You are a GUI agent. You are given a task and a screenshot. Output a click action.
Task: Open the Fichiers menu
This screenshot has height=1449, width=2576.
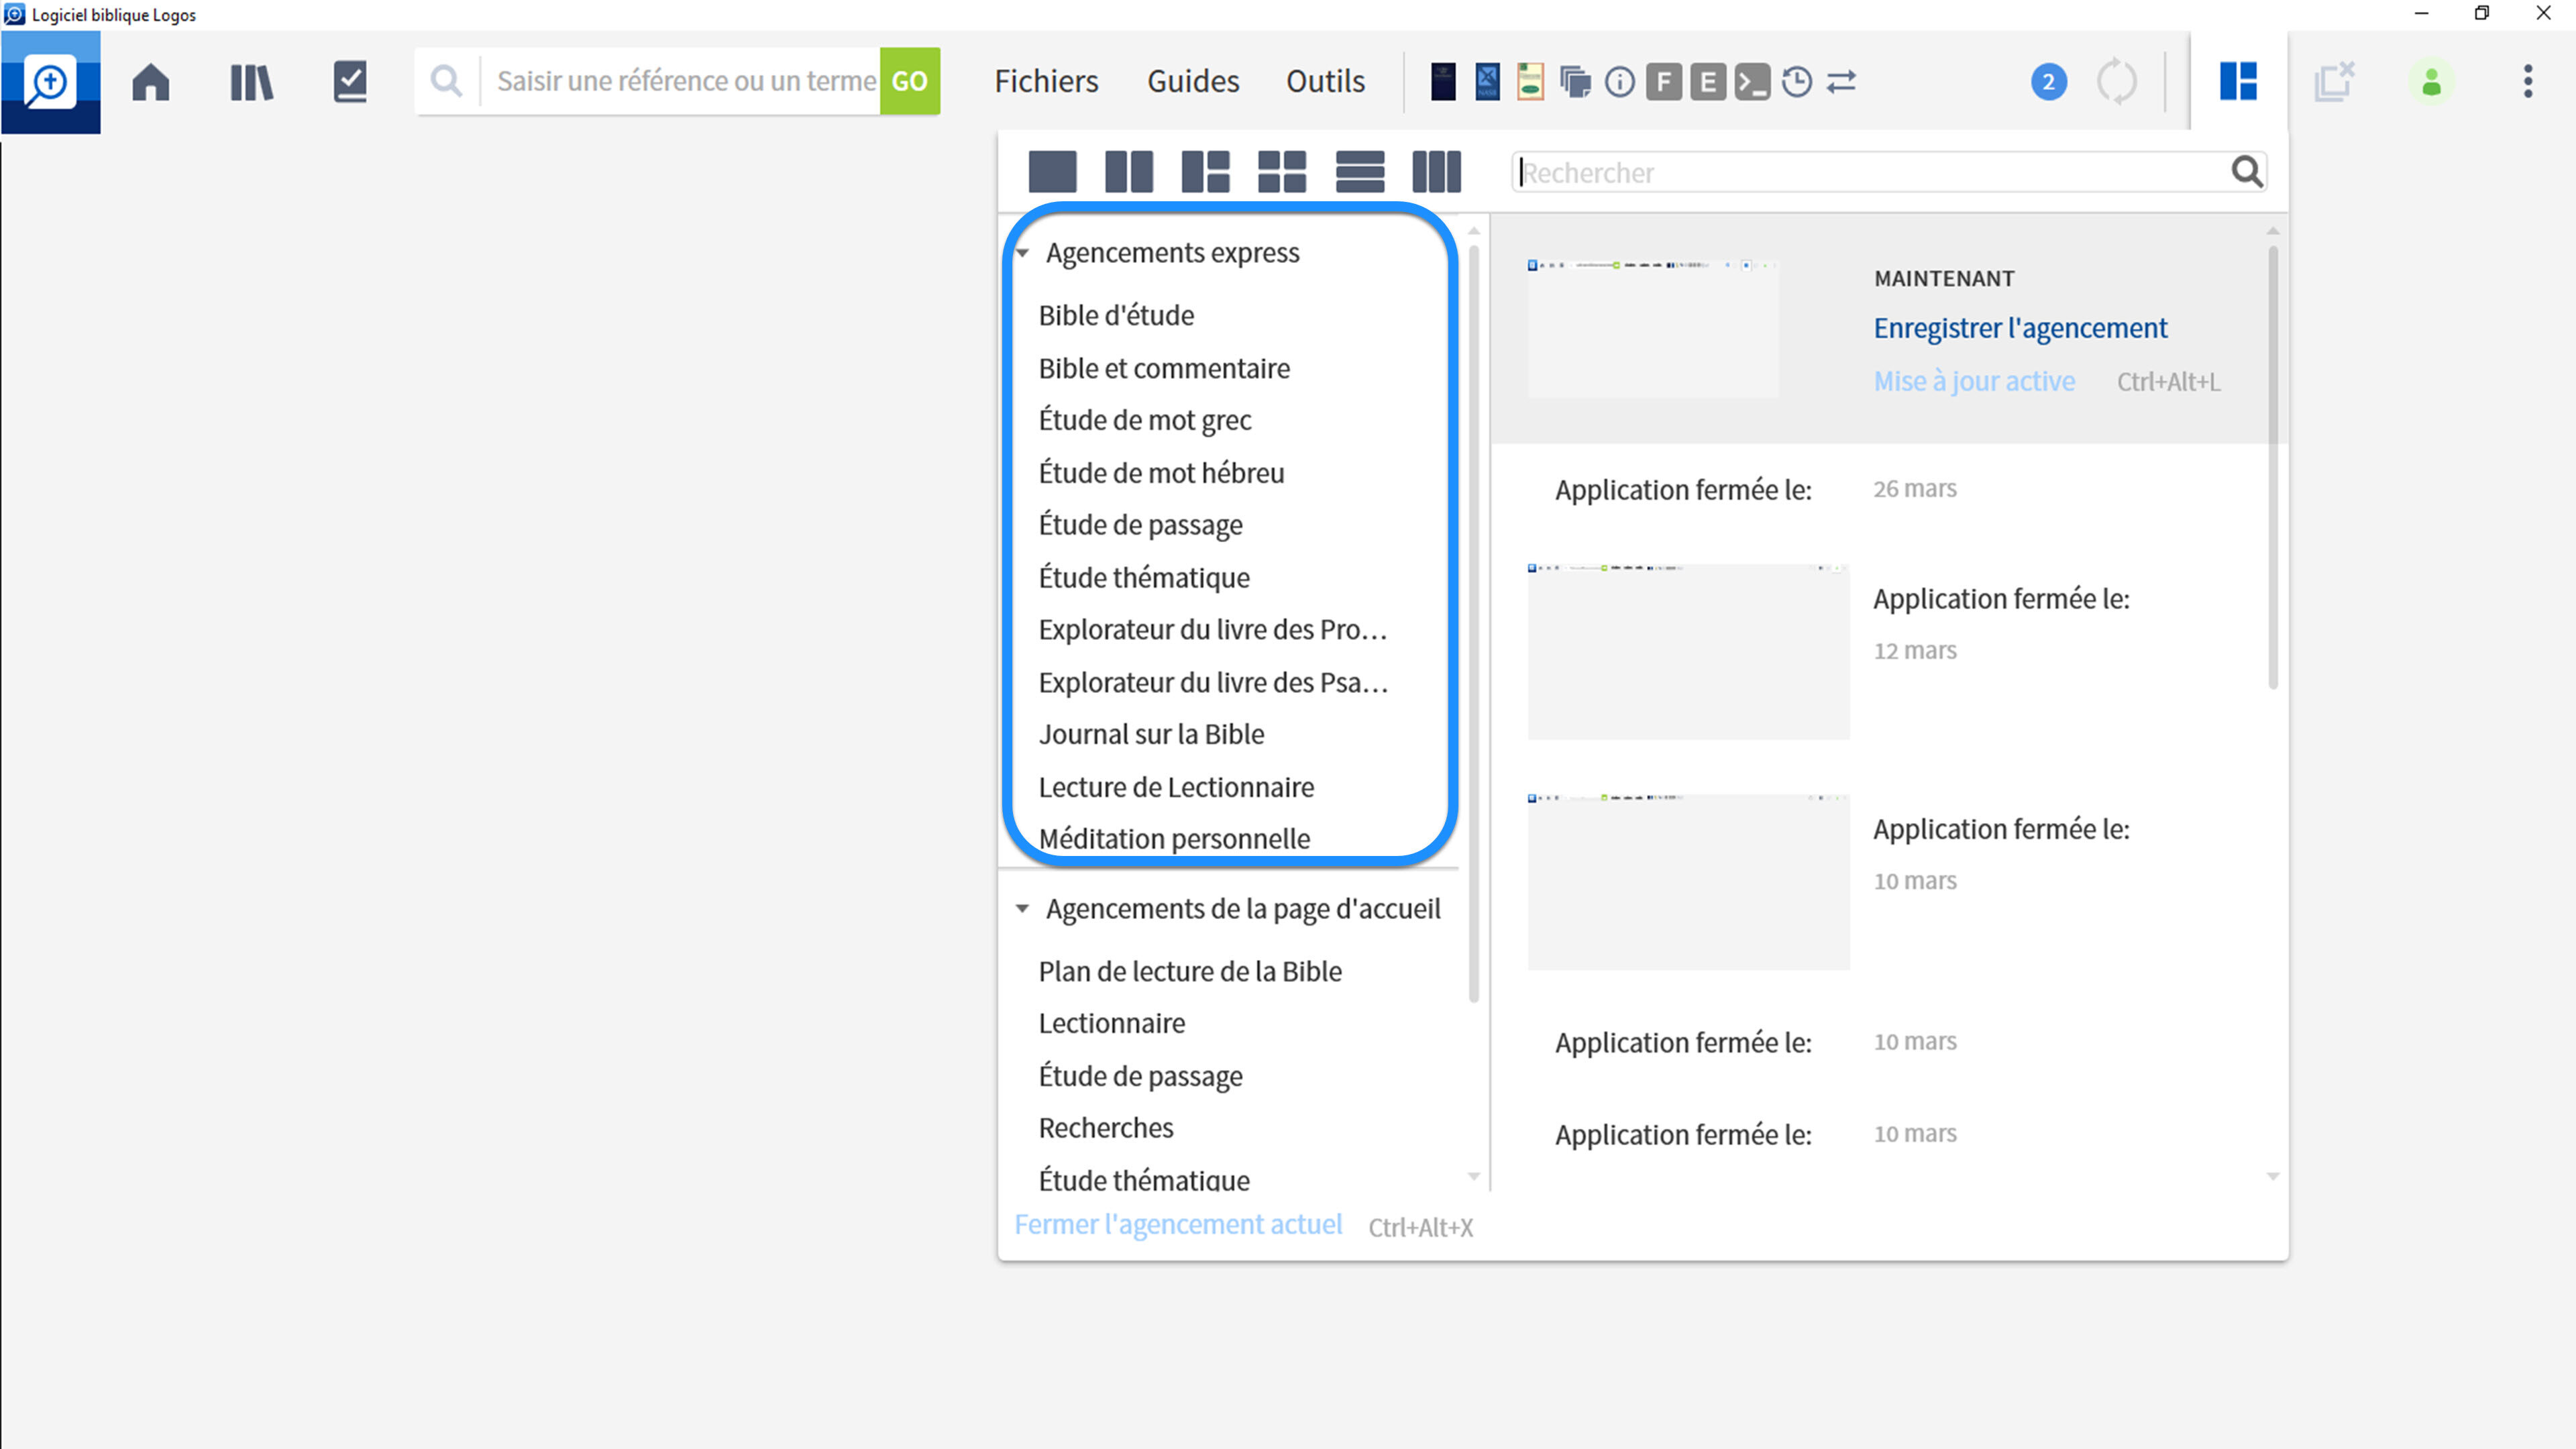[1046, 81]
